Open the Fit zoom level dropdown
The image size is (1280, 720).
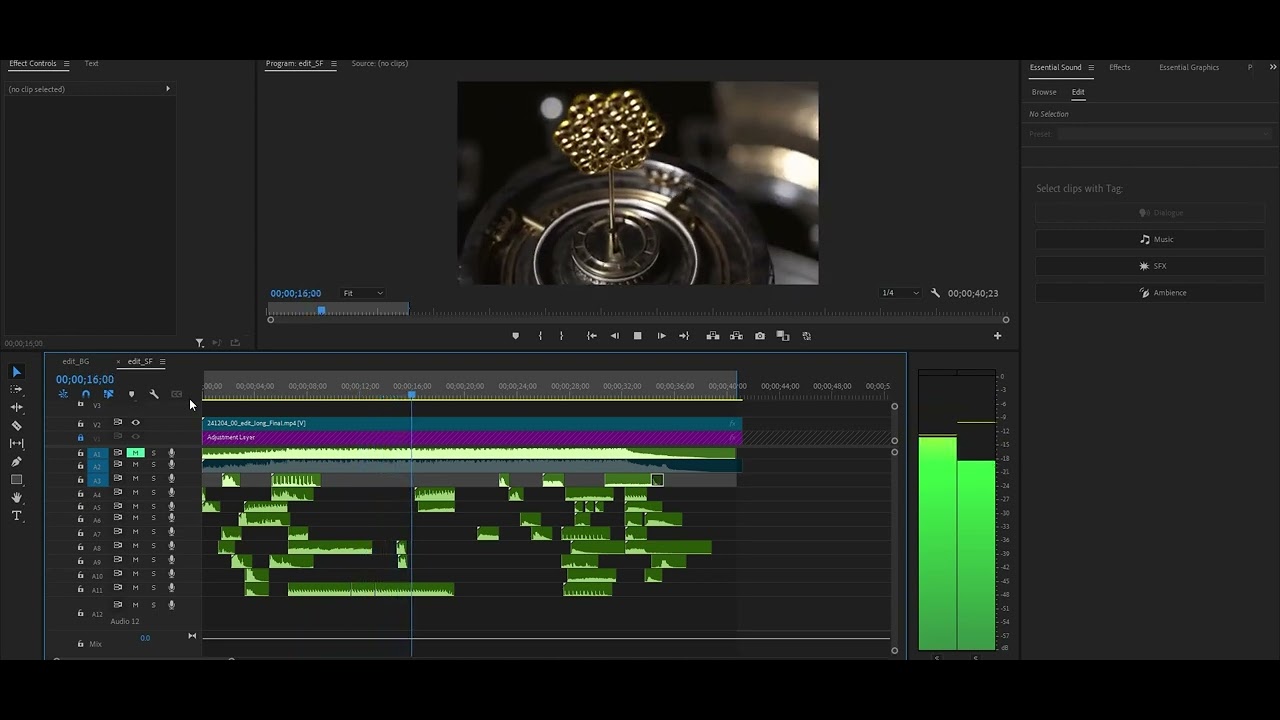363,293
